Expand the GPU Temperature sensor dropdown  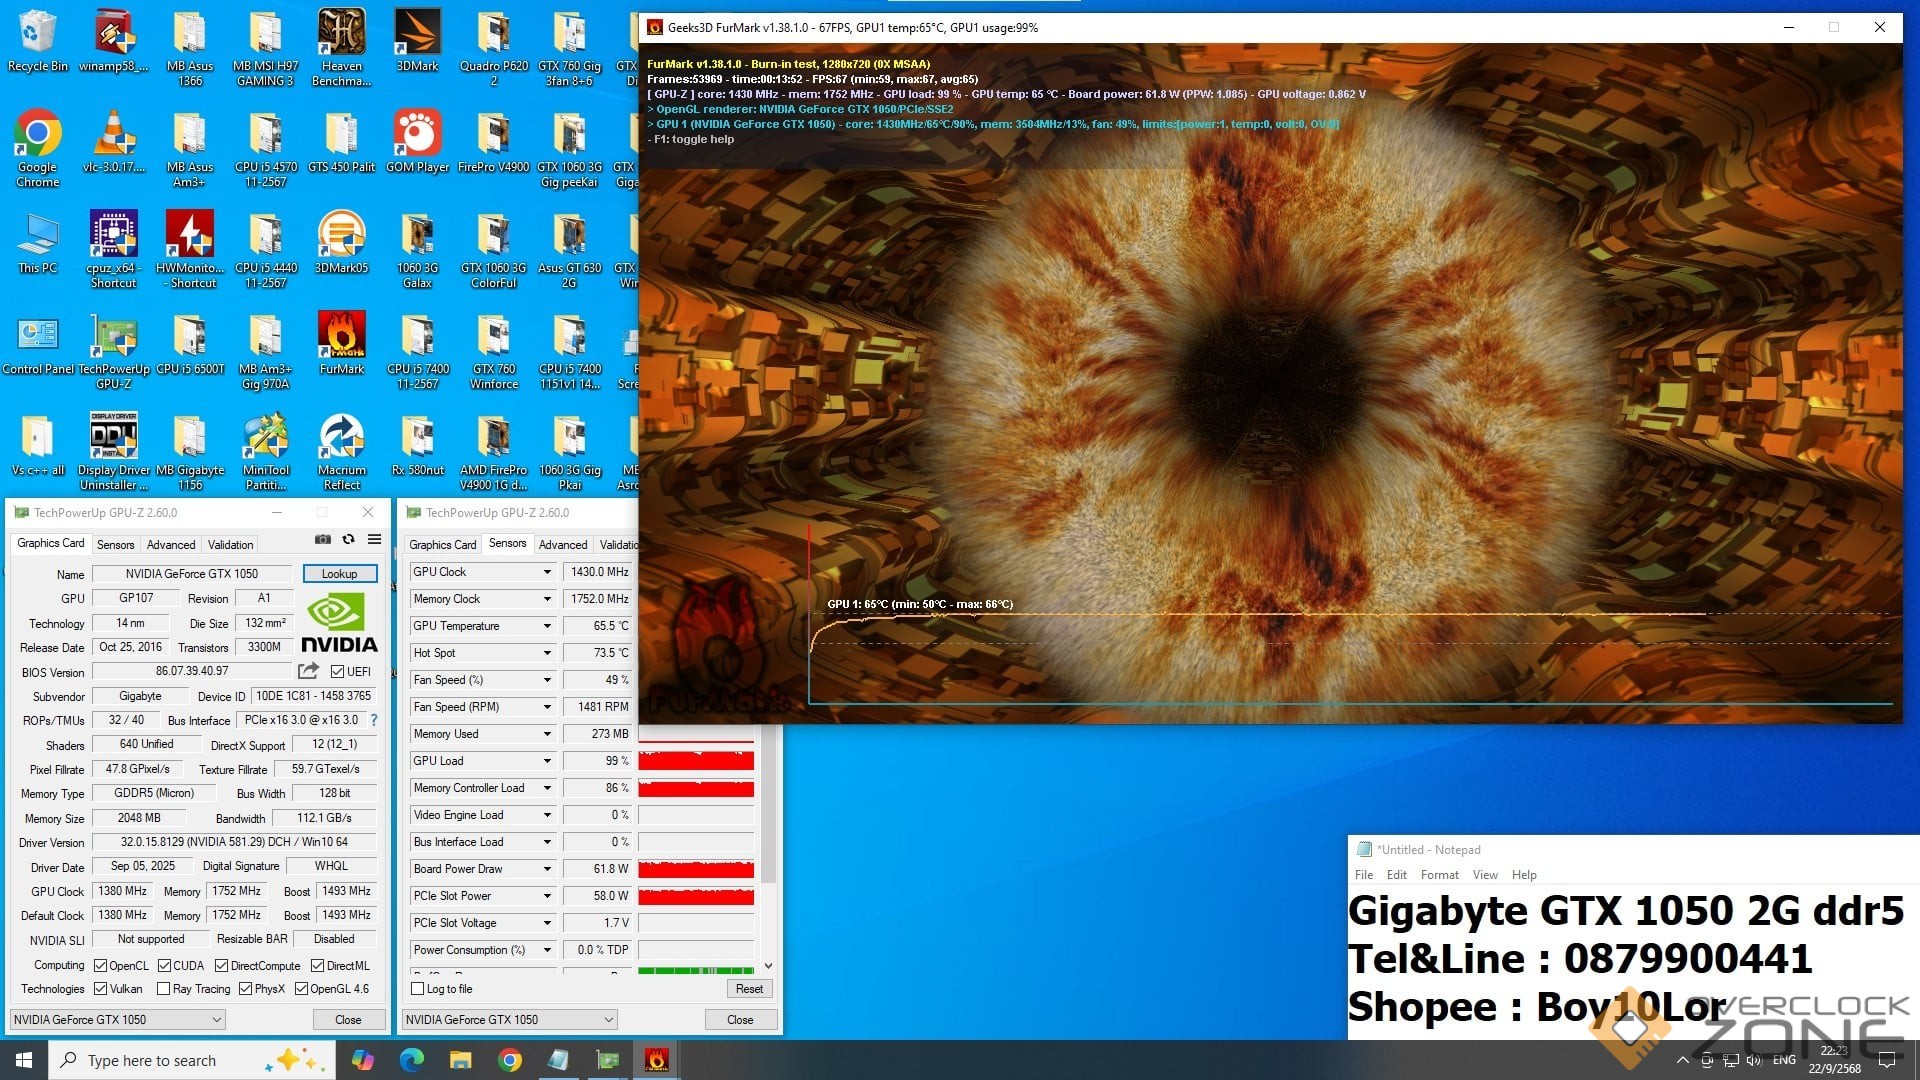(547, 626)
